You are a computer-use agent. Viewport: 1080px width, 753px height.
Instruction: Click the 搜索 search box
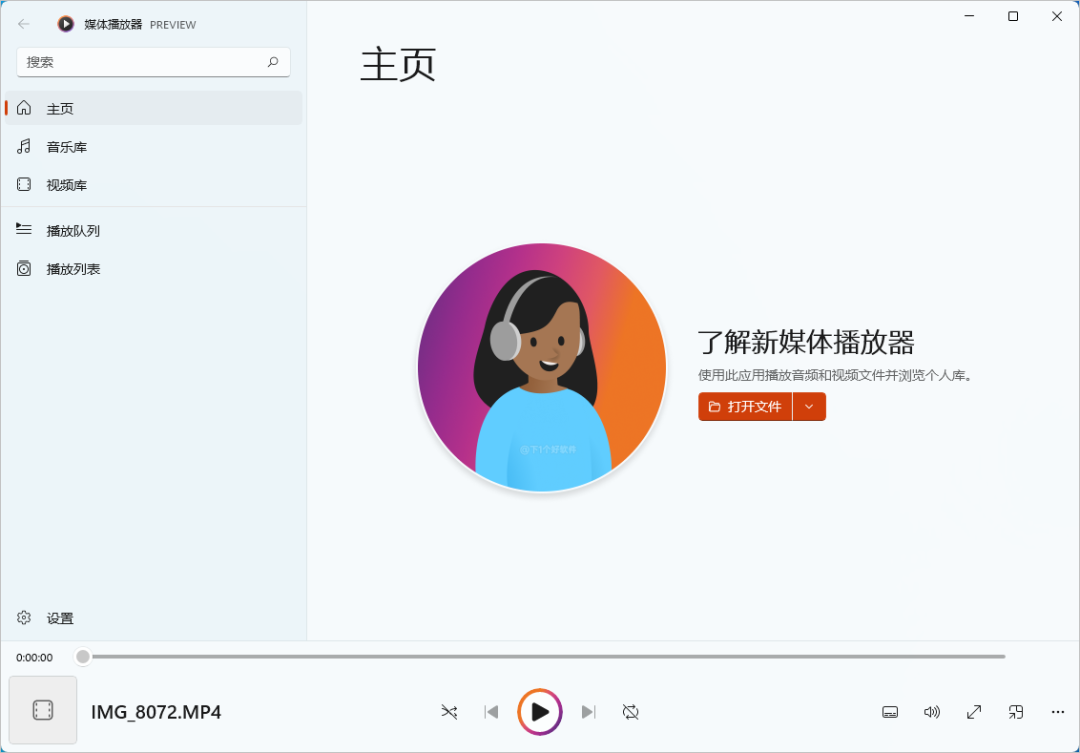[x=152, y=62]
